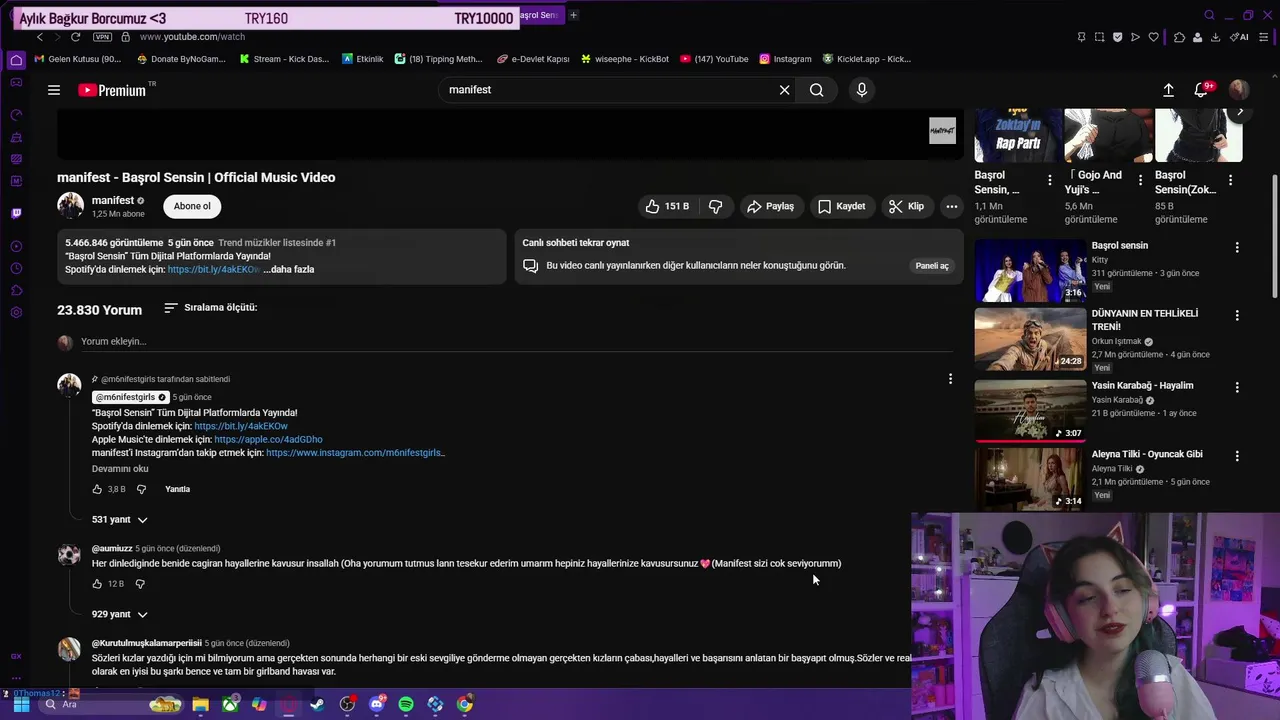The height and width of the screenshot is (720, 1280).
Task: Open more actions menu beside Klip
Action: 952,206
